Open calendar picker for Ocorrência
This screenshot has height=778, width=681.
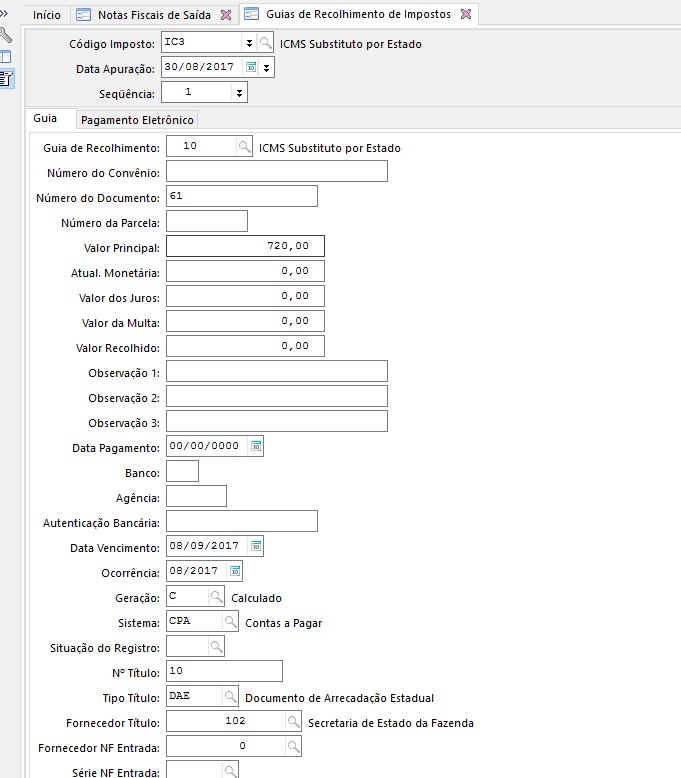235,571
